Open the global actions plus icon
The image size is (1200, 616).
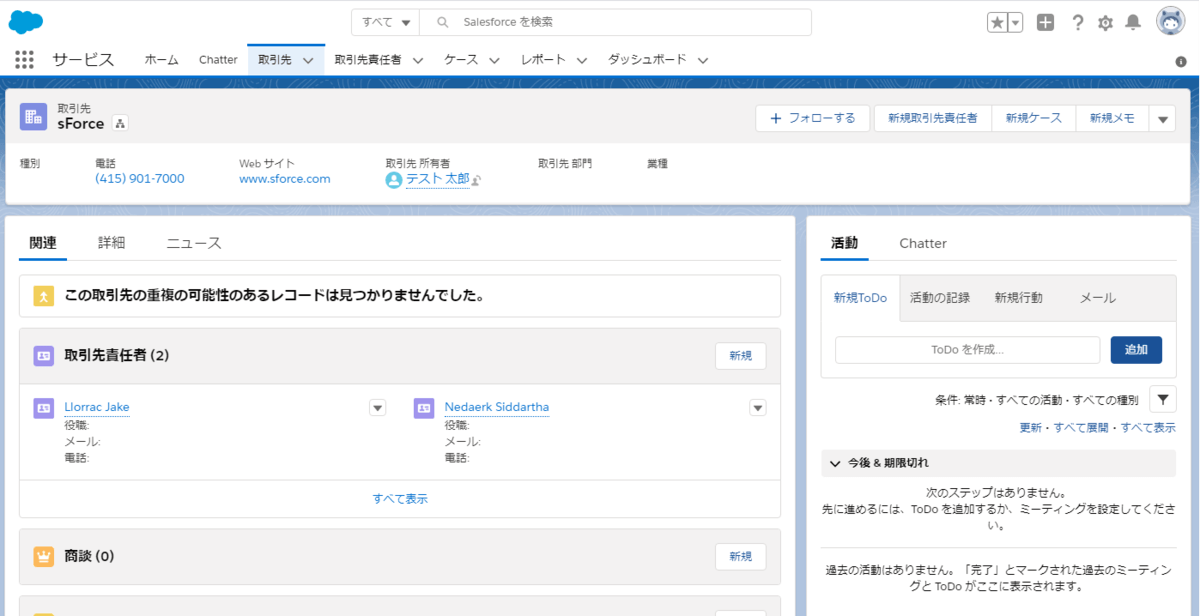(1045, 22)
